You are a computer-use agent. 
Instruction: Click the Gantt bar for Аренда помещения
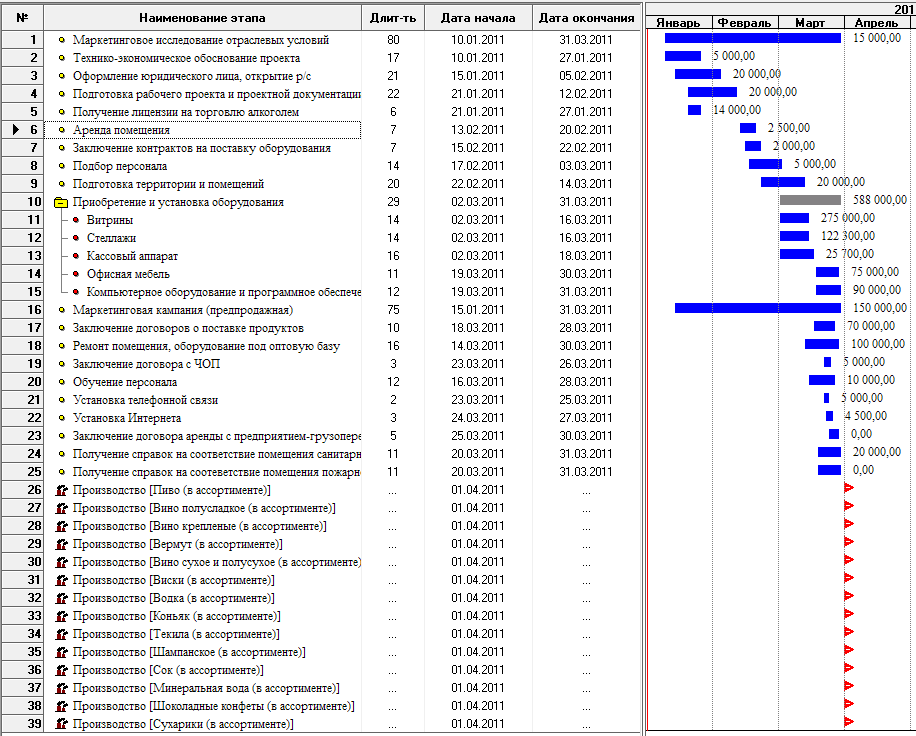click(748, 128)
